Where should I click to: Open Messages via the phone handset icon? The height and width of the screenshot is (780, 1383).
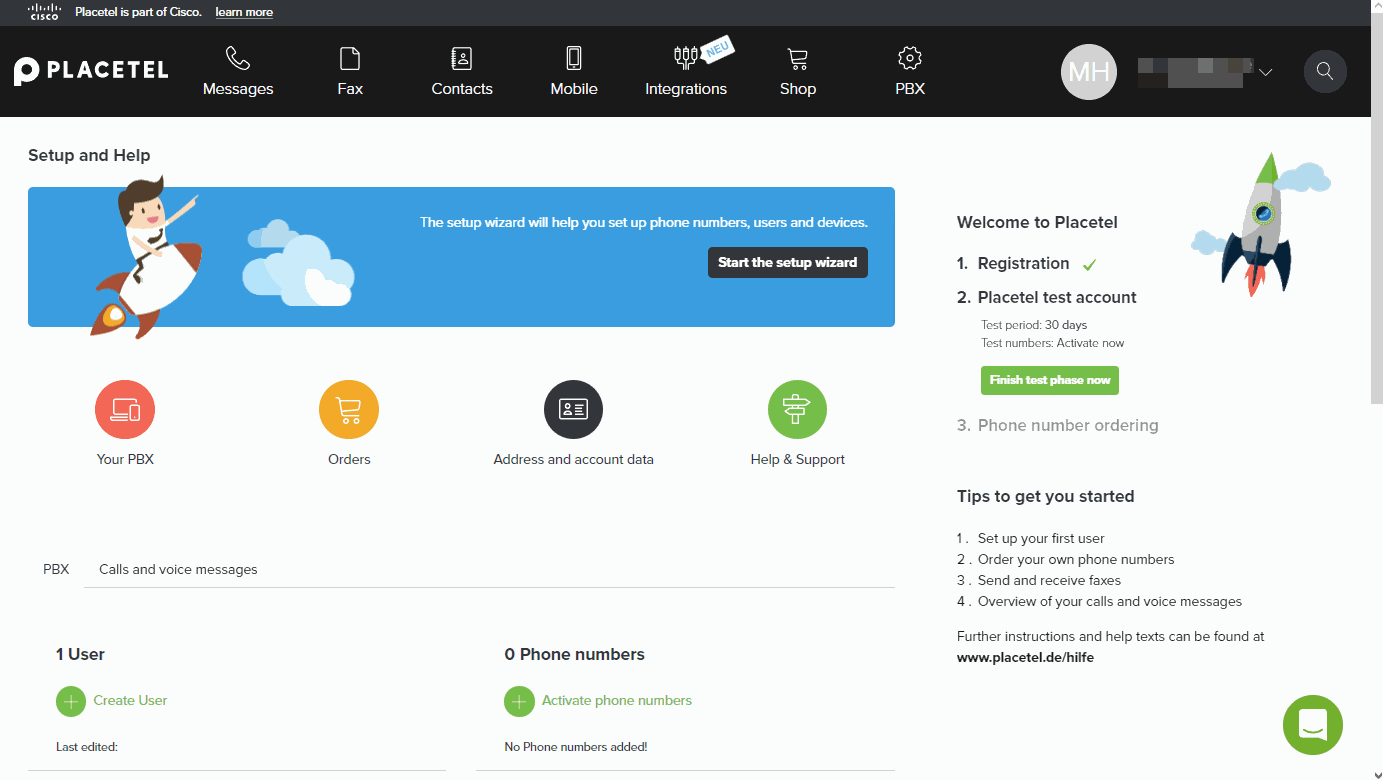(x=238, y=58)
